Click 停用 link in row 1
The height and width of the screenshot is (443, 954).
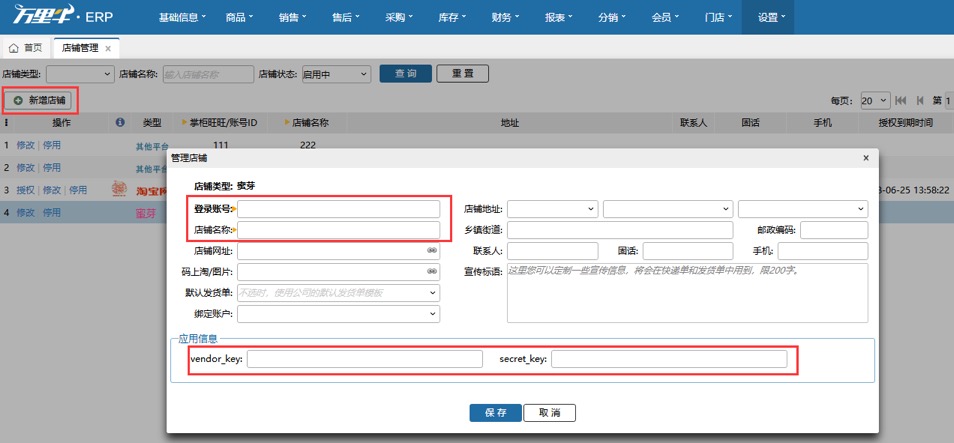tap(52, 145)
